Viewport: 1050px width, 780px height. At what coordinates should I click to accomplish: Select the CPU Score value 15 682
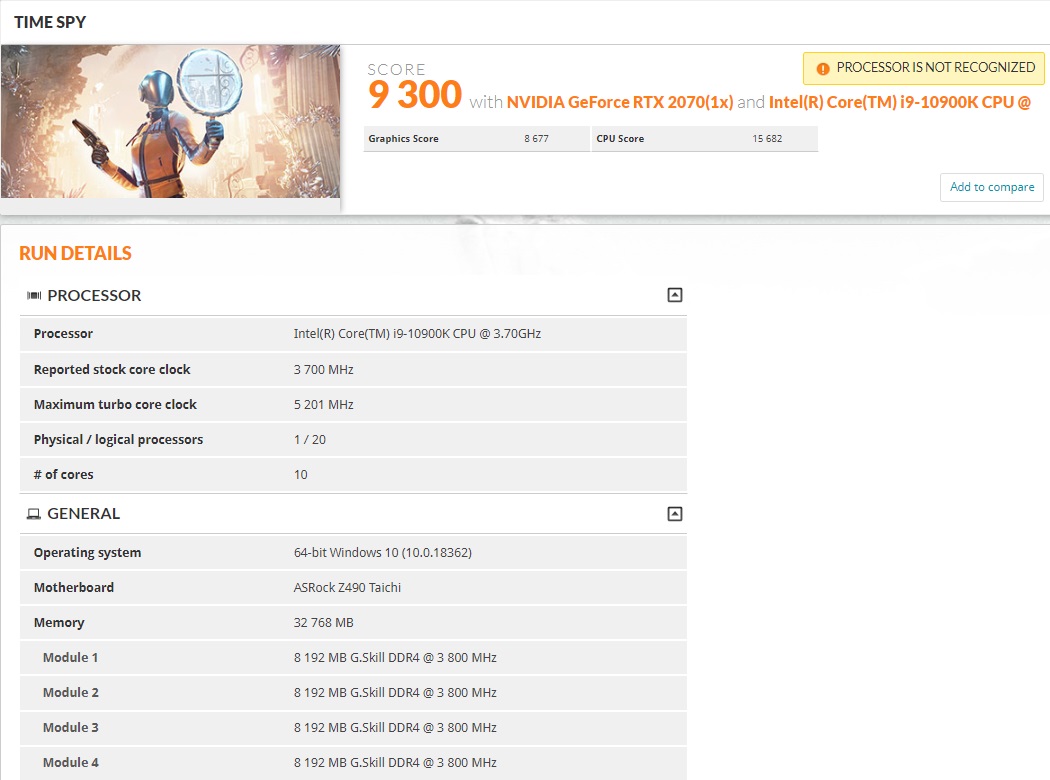(x=767, y=139)
